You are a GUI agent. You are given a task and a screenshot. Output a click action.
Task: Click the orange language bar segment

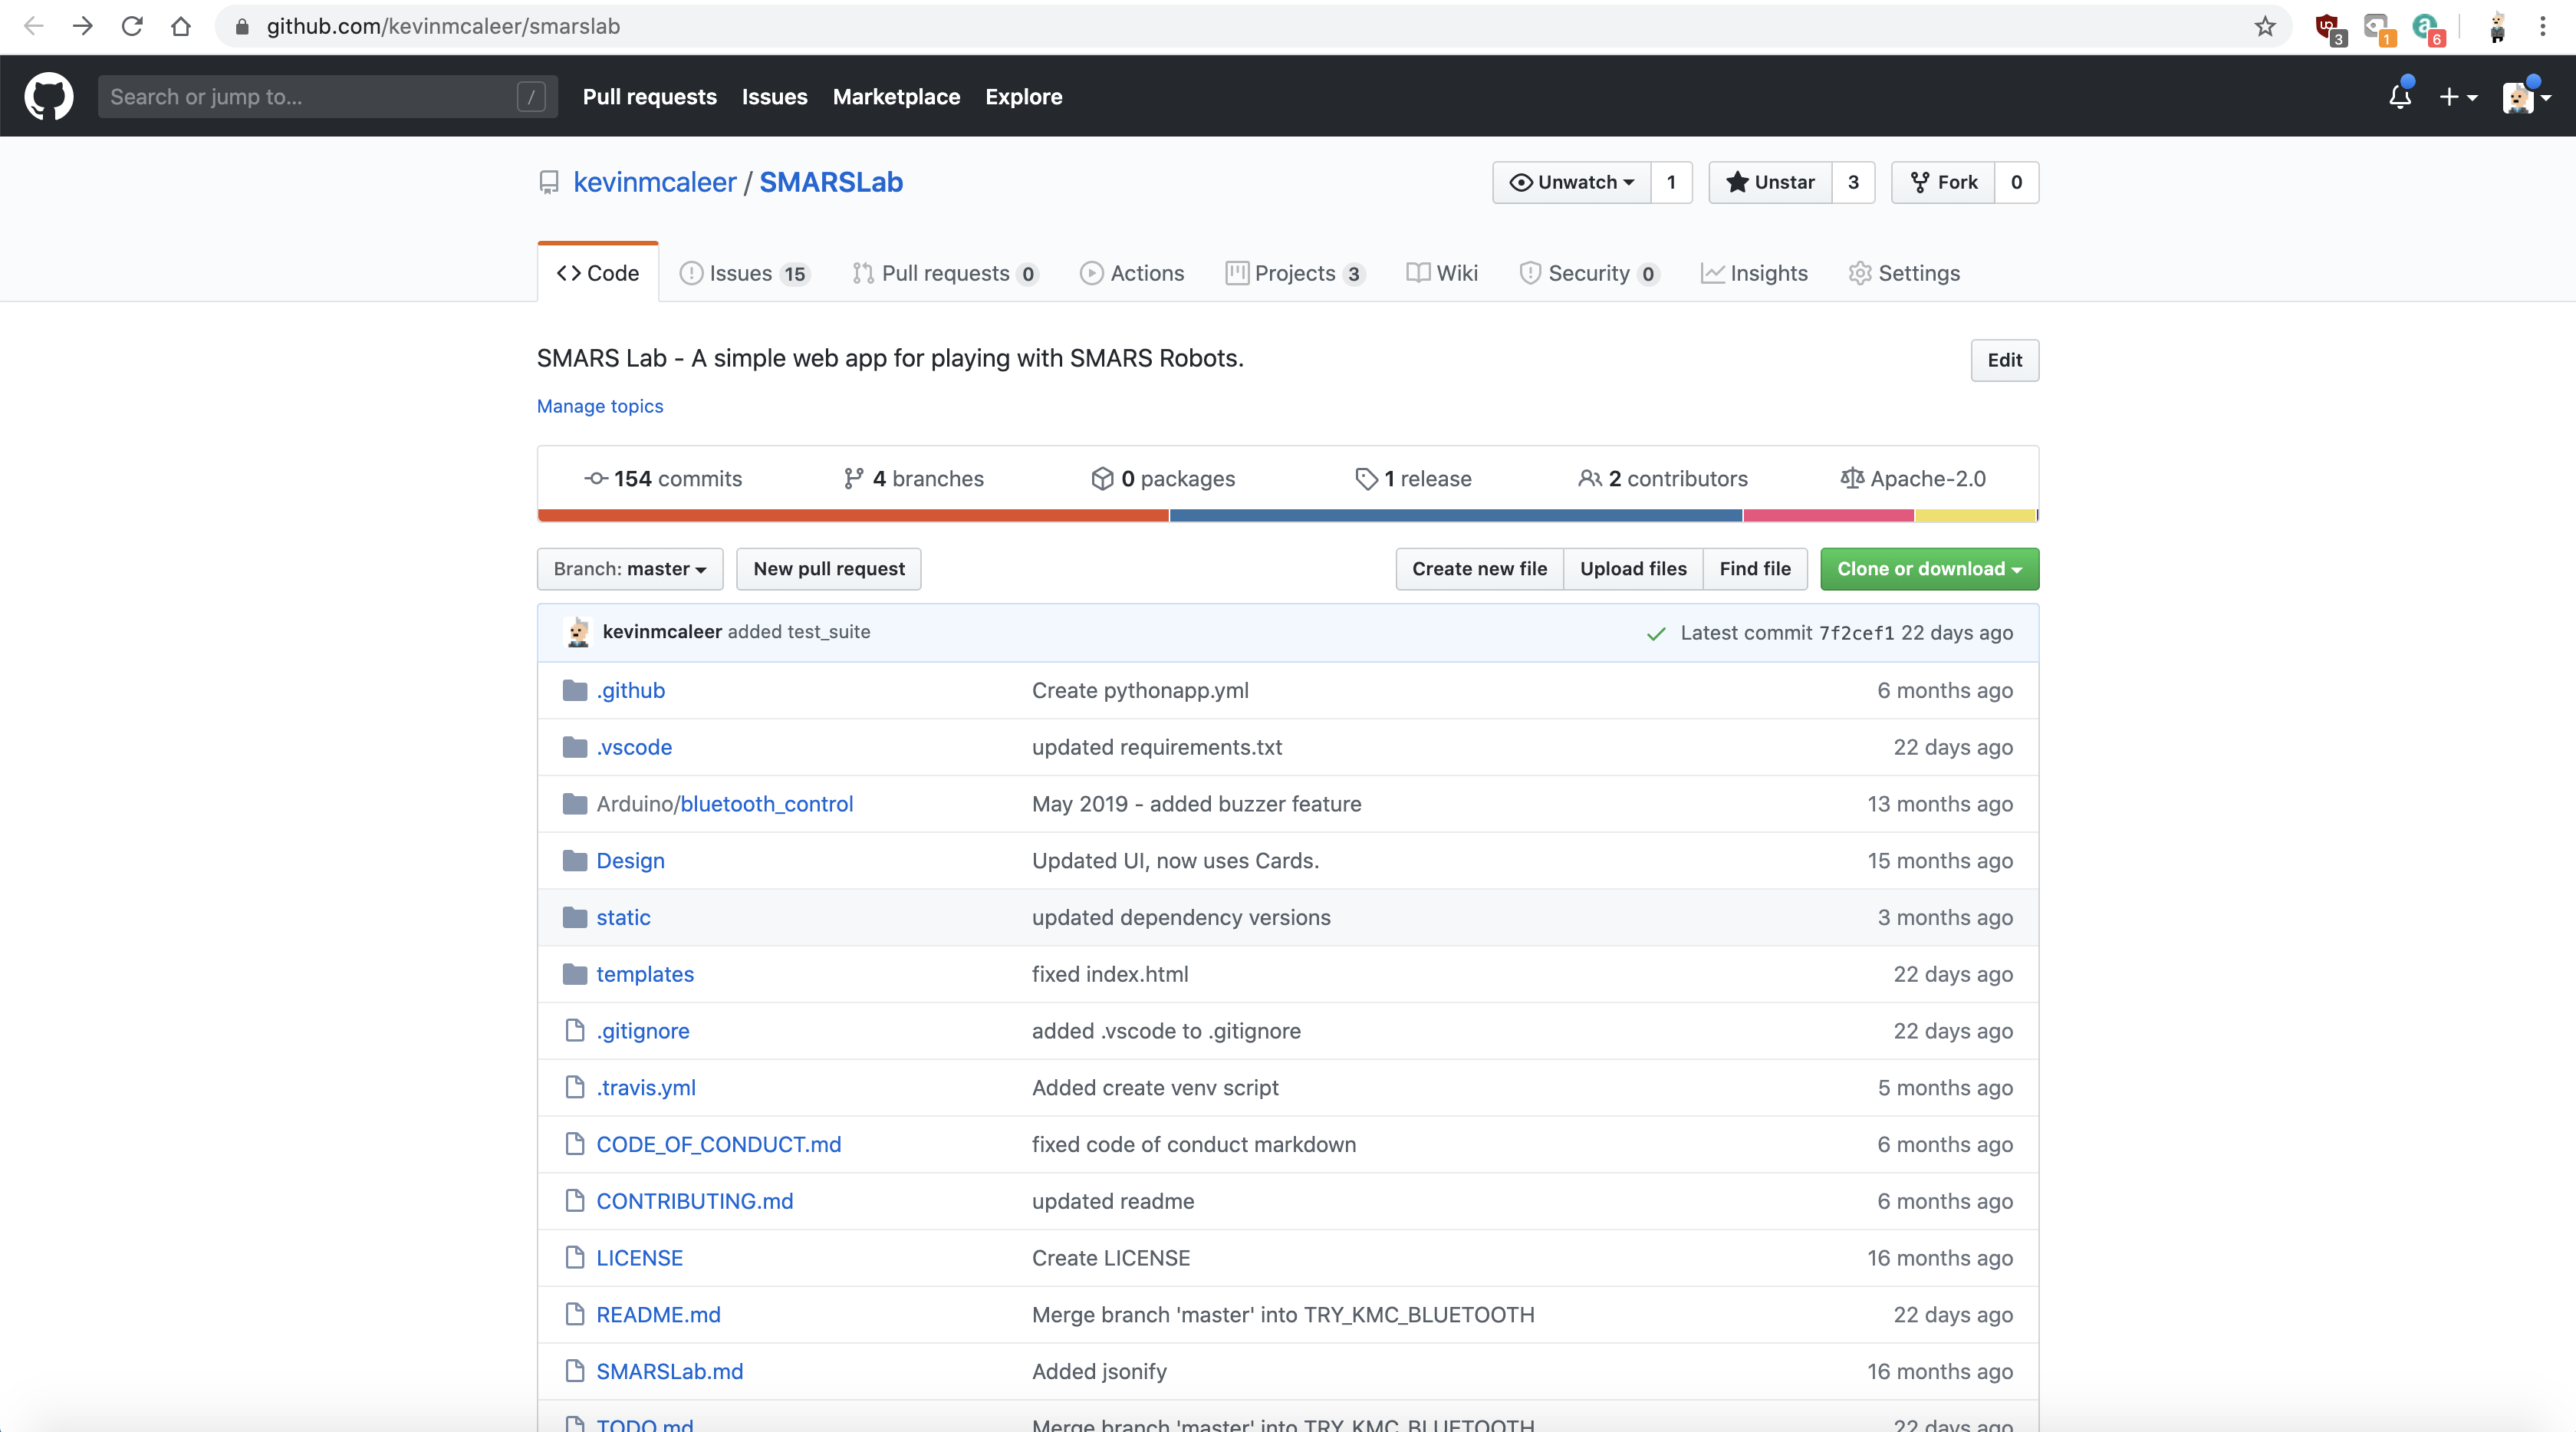coord(853,516)
